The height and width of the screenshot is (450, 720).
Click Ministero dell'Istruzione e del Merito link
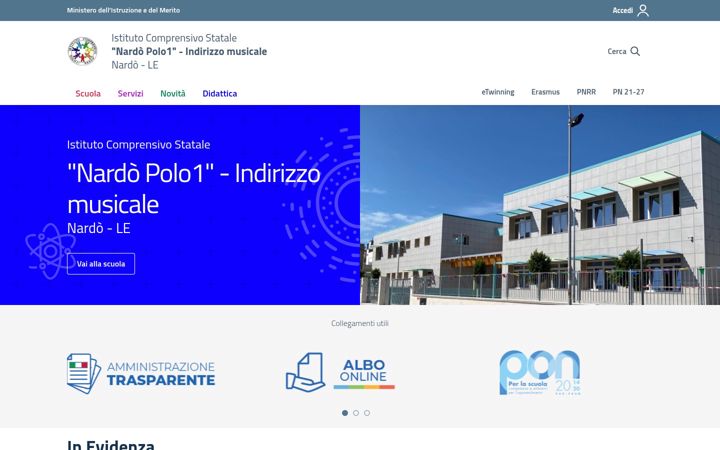[x=123, y=10]
